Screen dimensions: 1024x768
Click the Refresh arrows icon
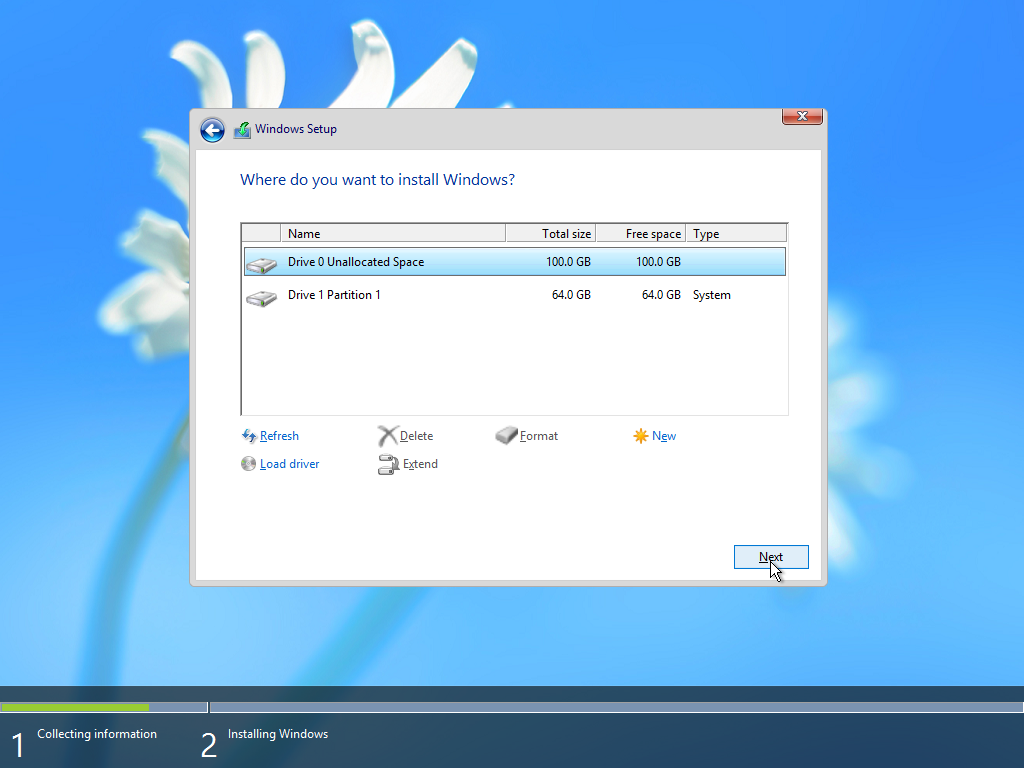pos(249,436)
